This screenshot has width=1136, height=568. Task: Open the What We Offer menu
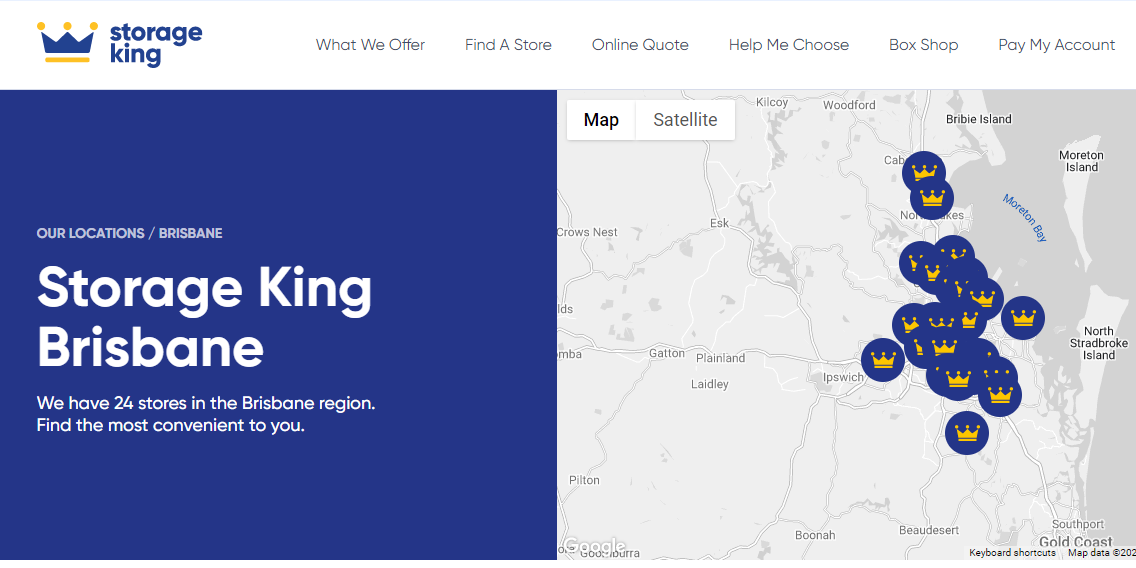[x=370, y=45]
